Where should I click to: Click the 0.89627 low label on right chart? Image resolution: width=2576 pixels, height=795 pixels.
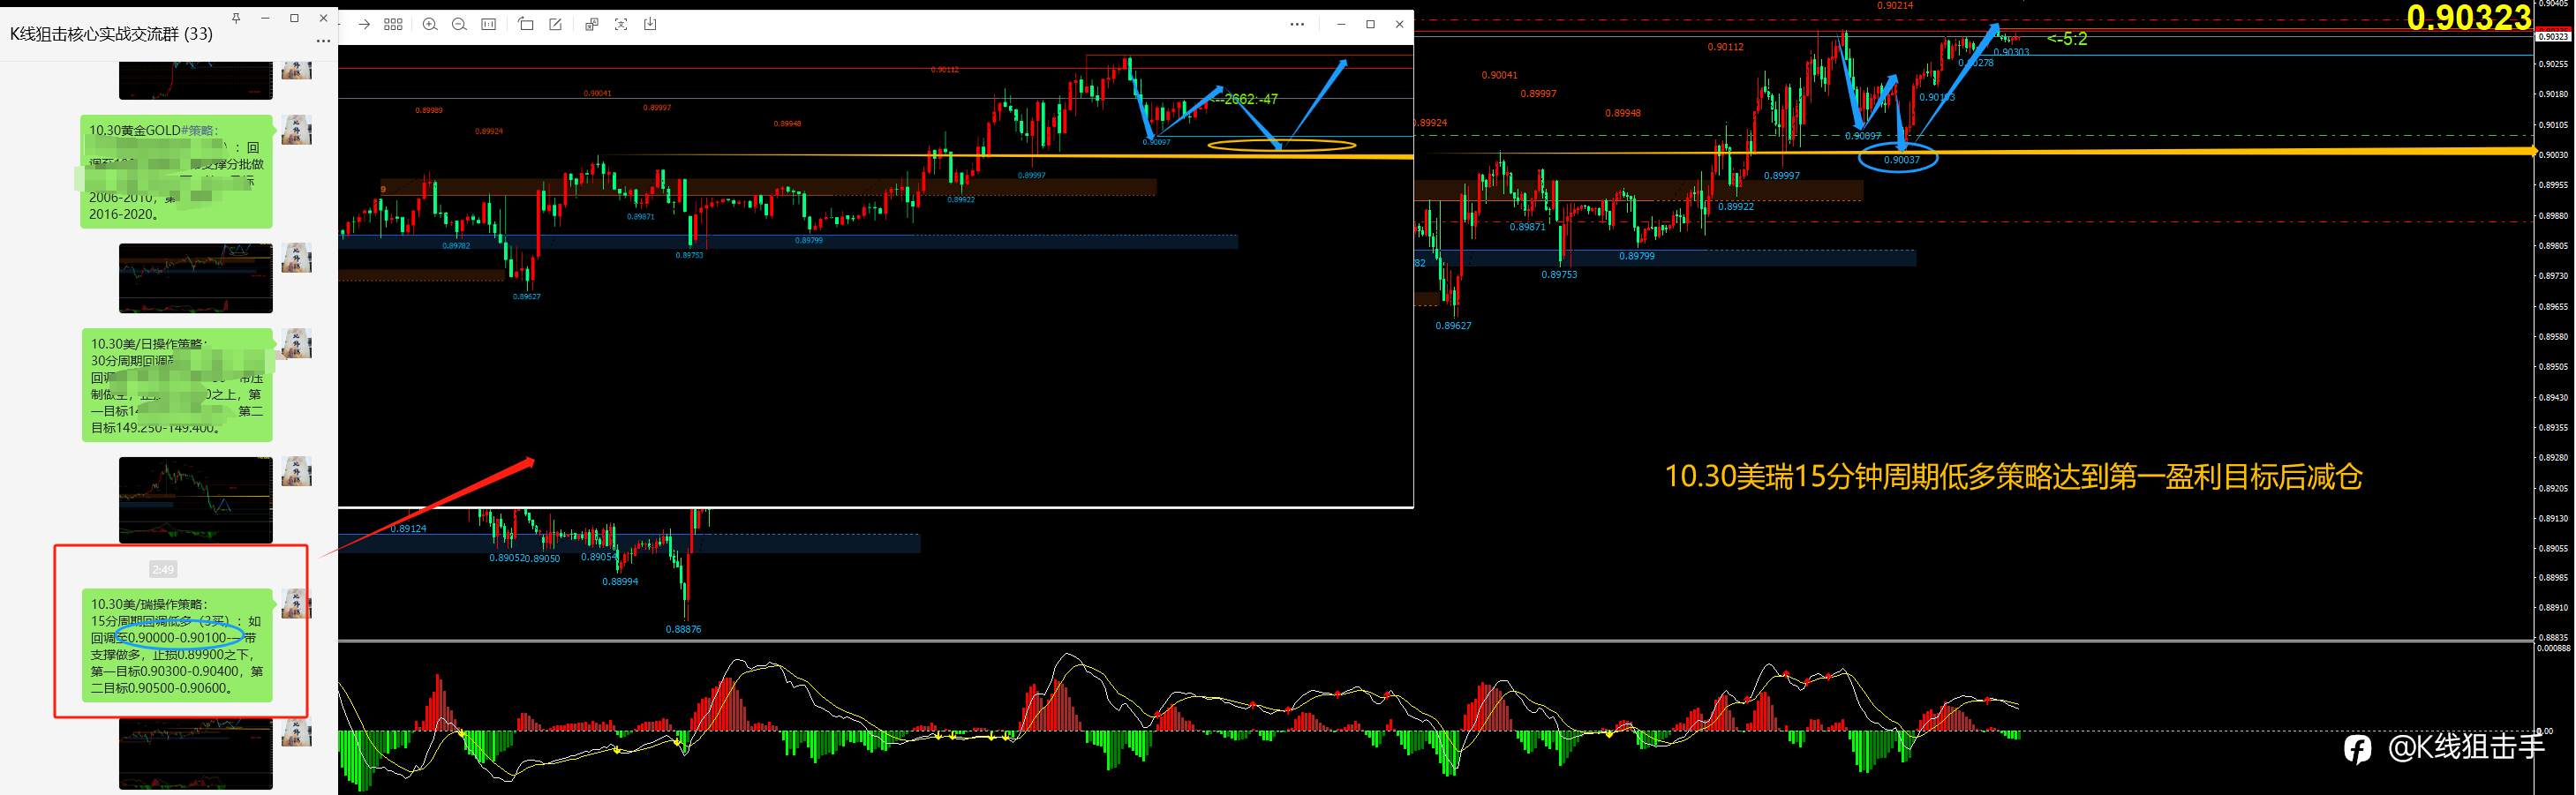[1453, 326]
